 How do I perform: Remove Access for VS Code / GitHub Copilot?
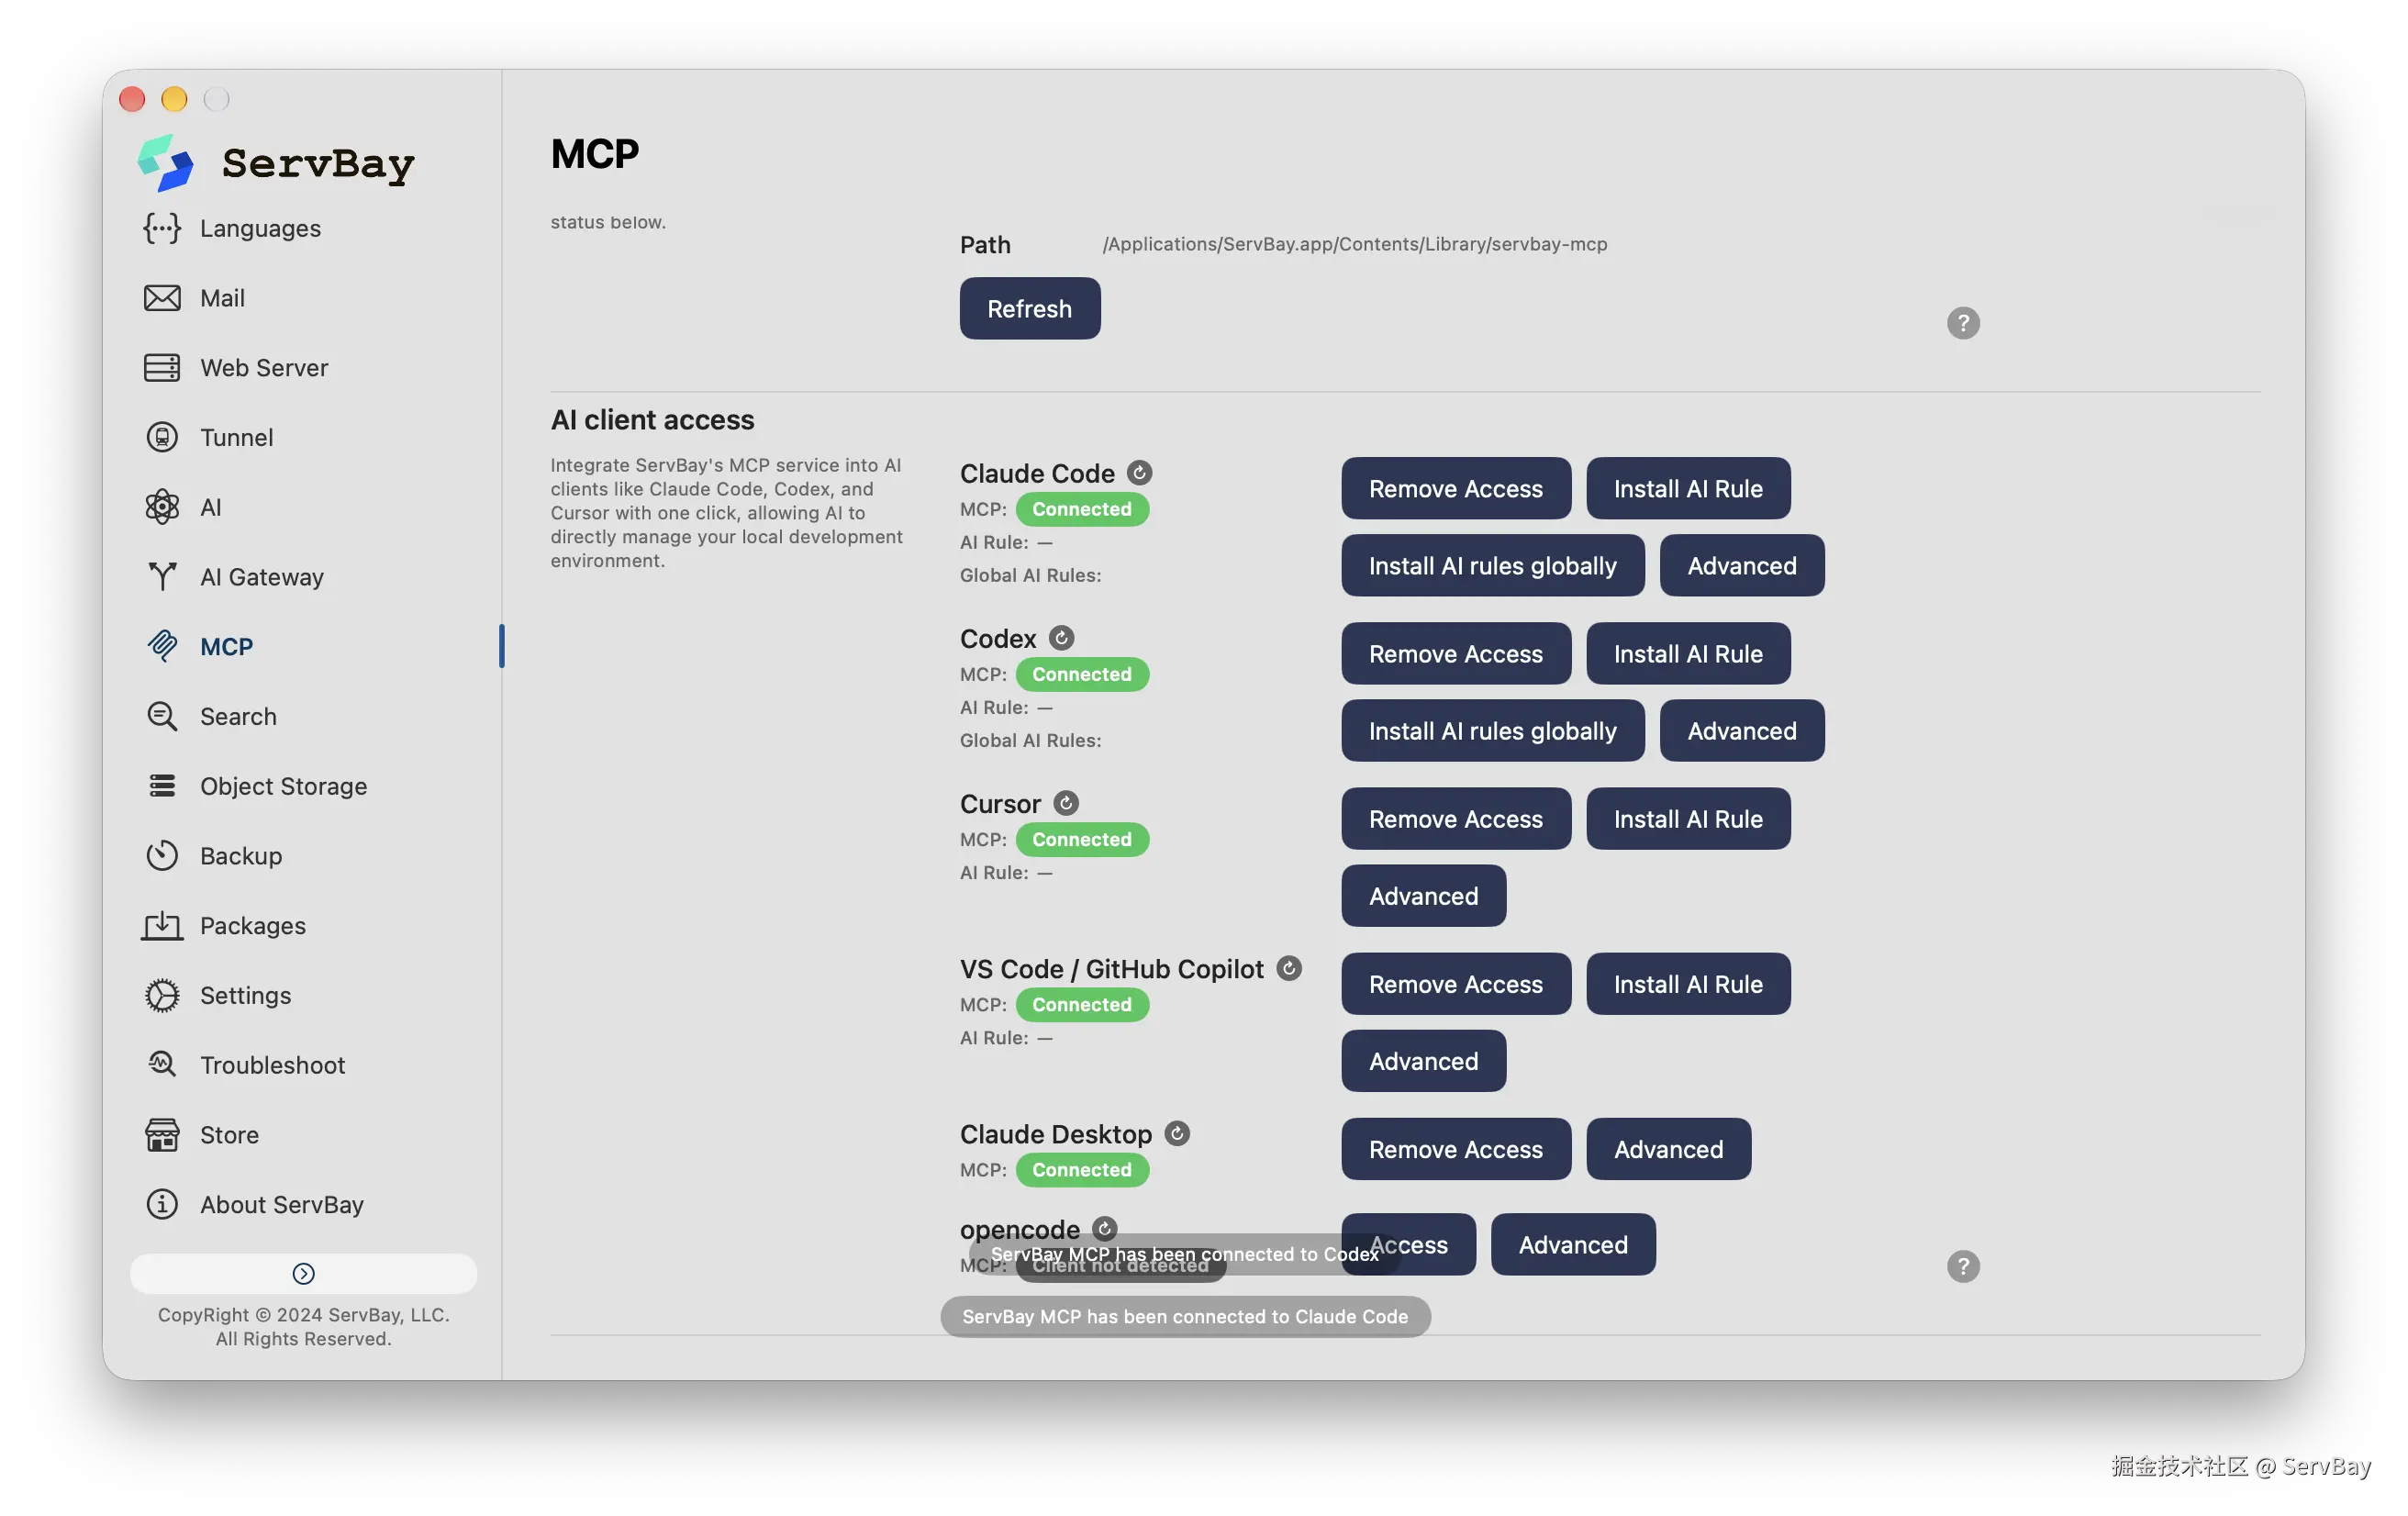pyautogui.click(x=1456, y=984)
